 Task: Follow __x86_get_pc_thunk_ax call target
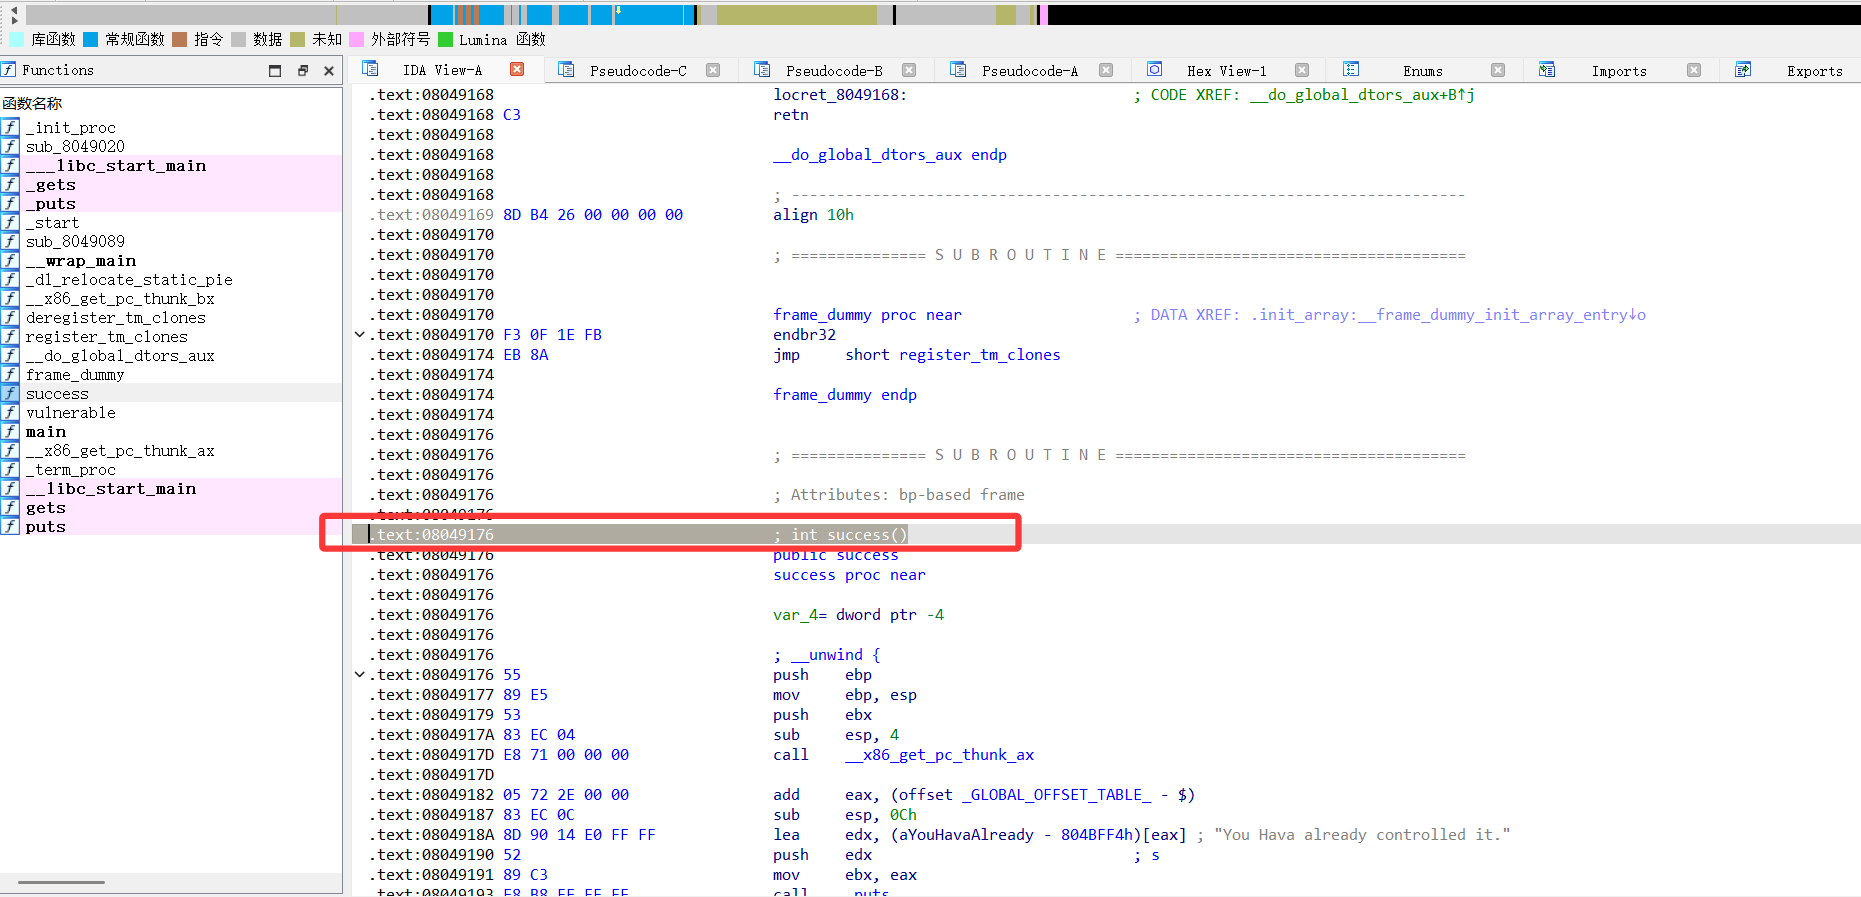939,754
